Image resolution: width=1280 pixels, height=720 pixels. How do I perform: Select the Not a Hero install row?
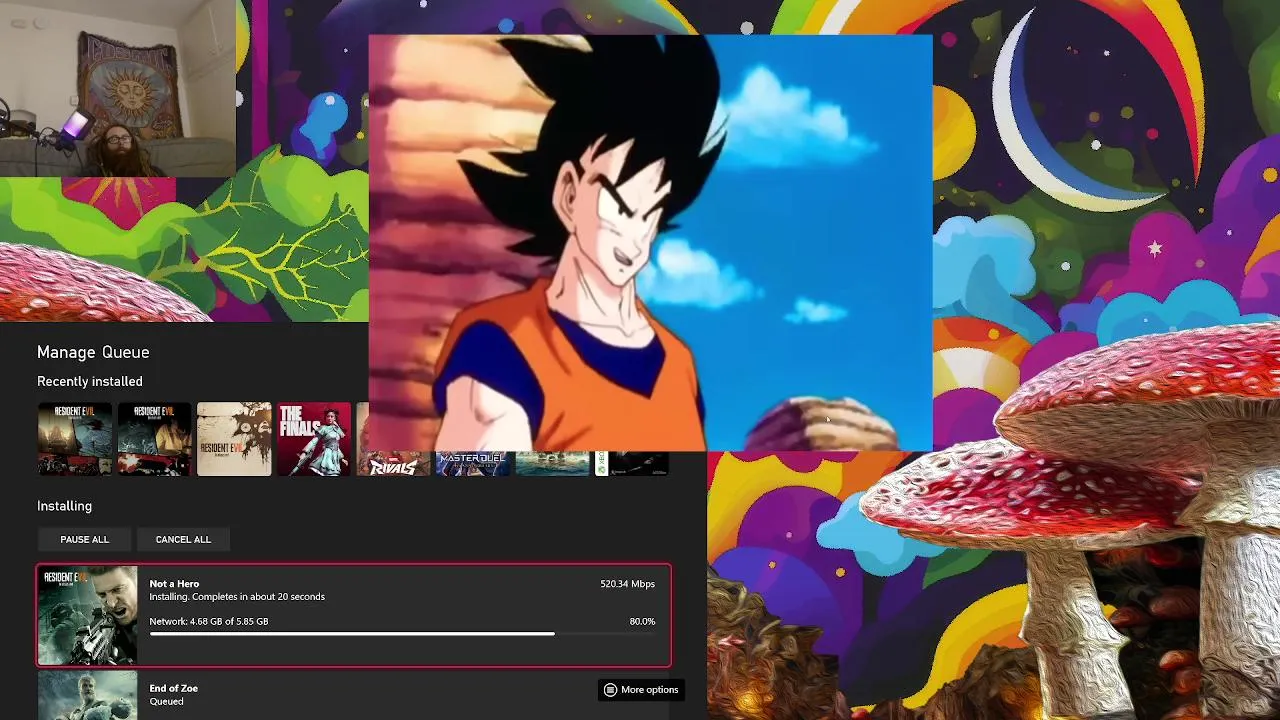354,615
